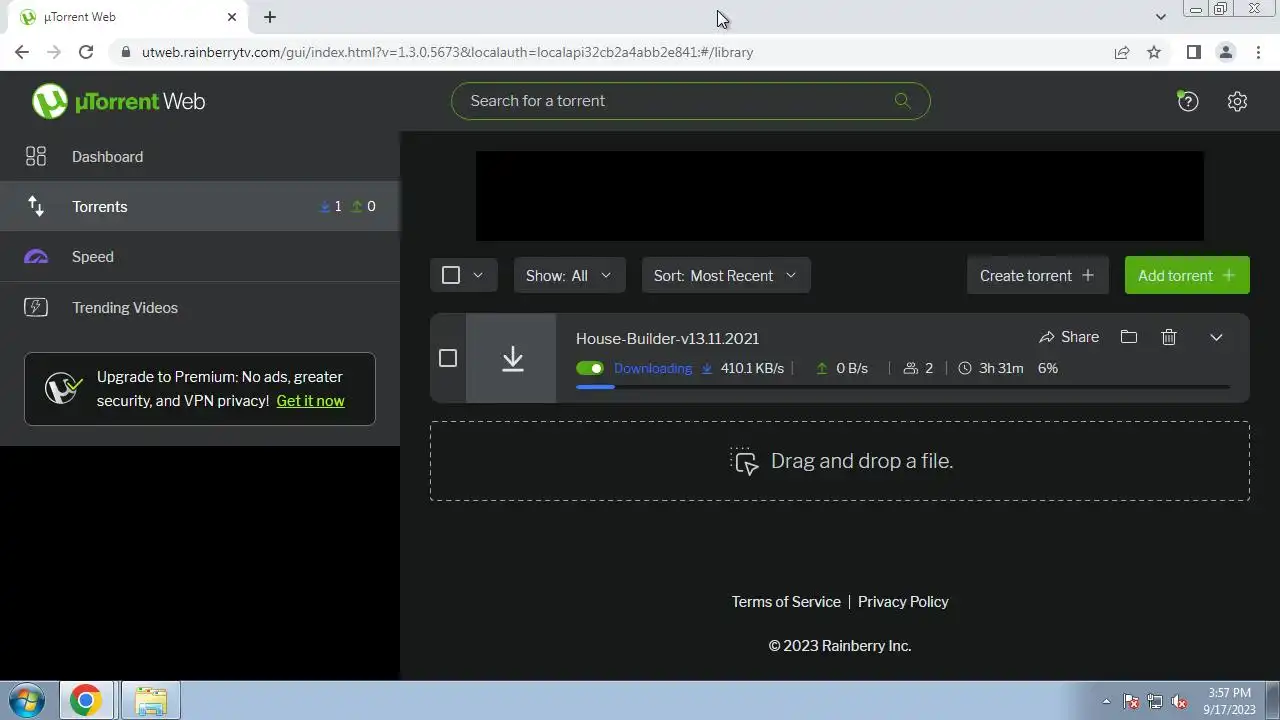Click the Create torrent button
Viewport: 1280px width, 720px height.
[1037, 275]
